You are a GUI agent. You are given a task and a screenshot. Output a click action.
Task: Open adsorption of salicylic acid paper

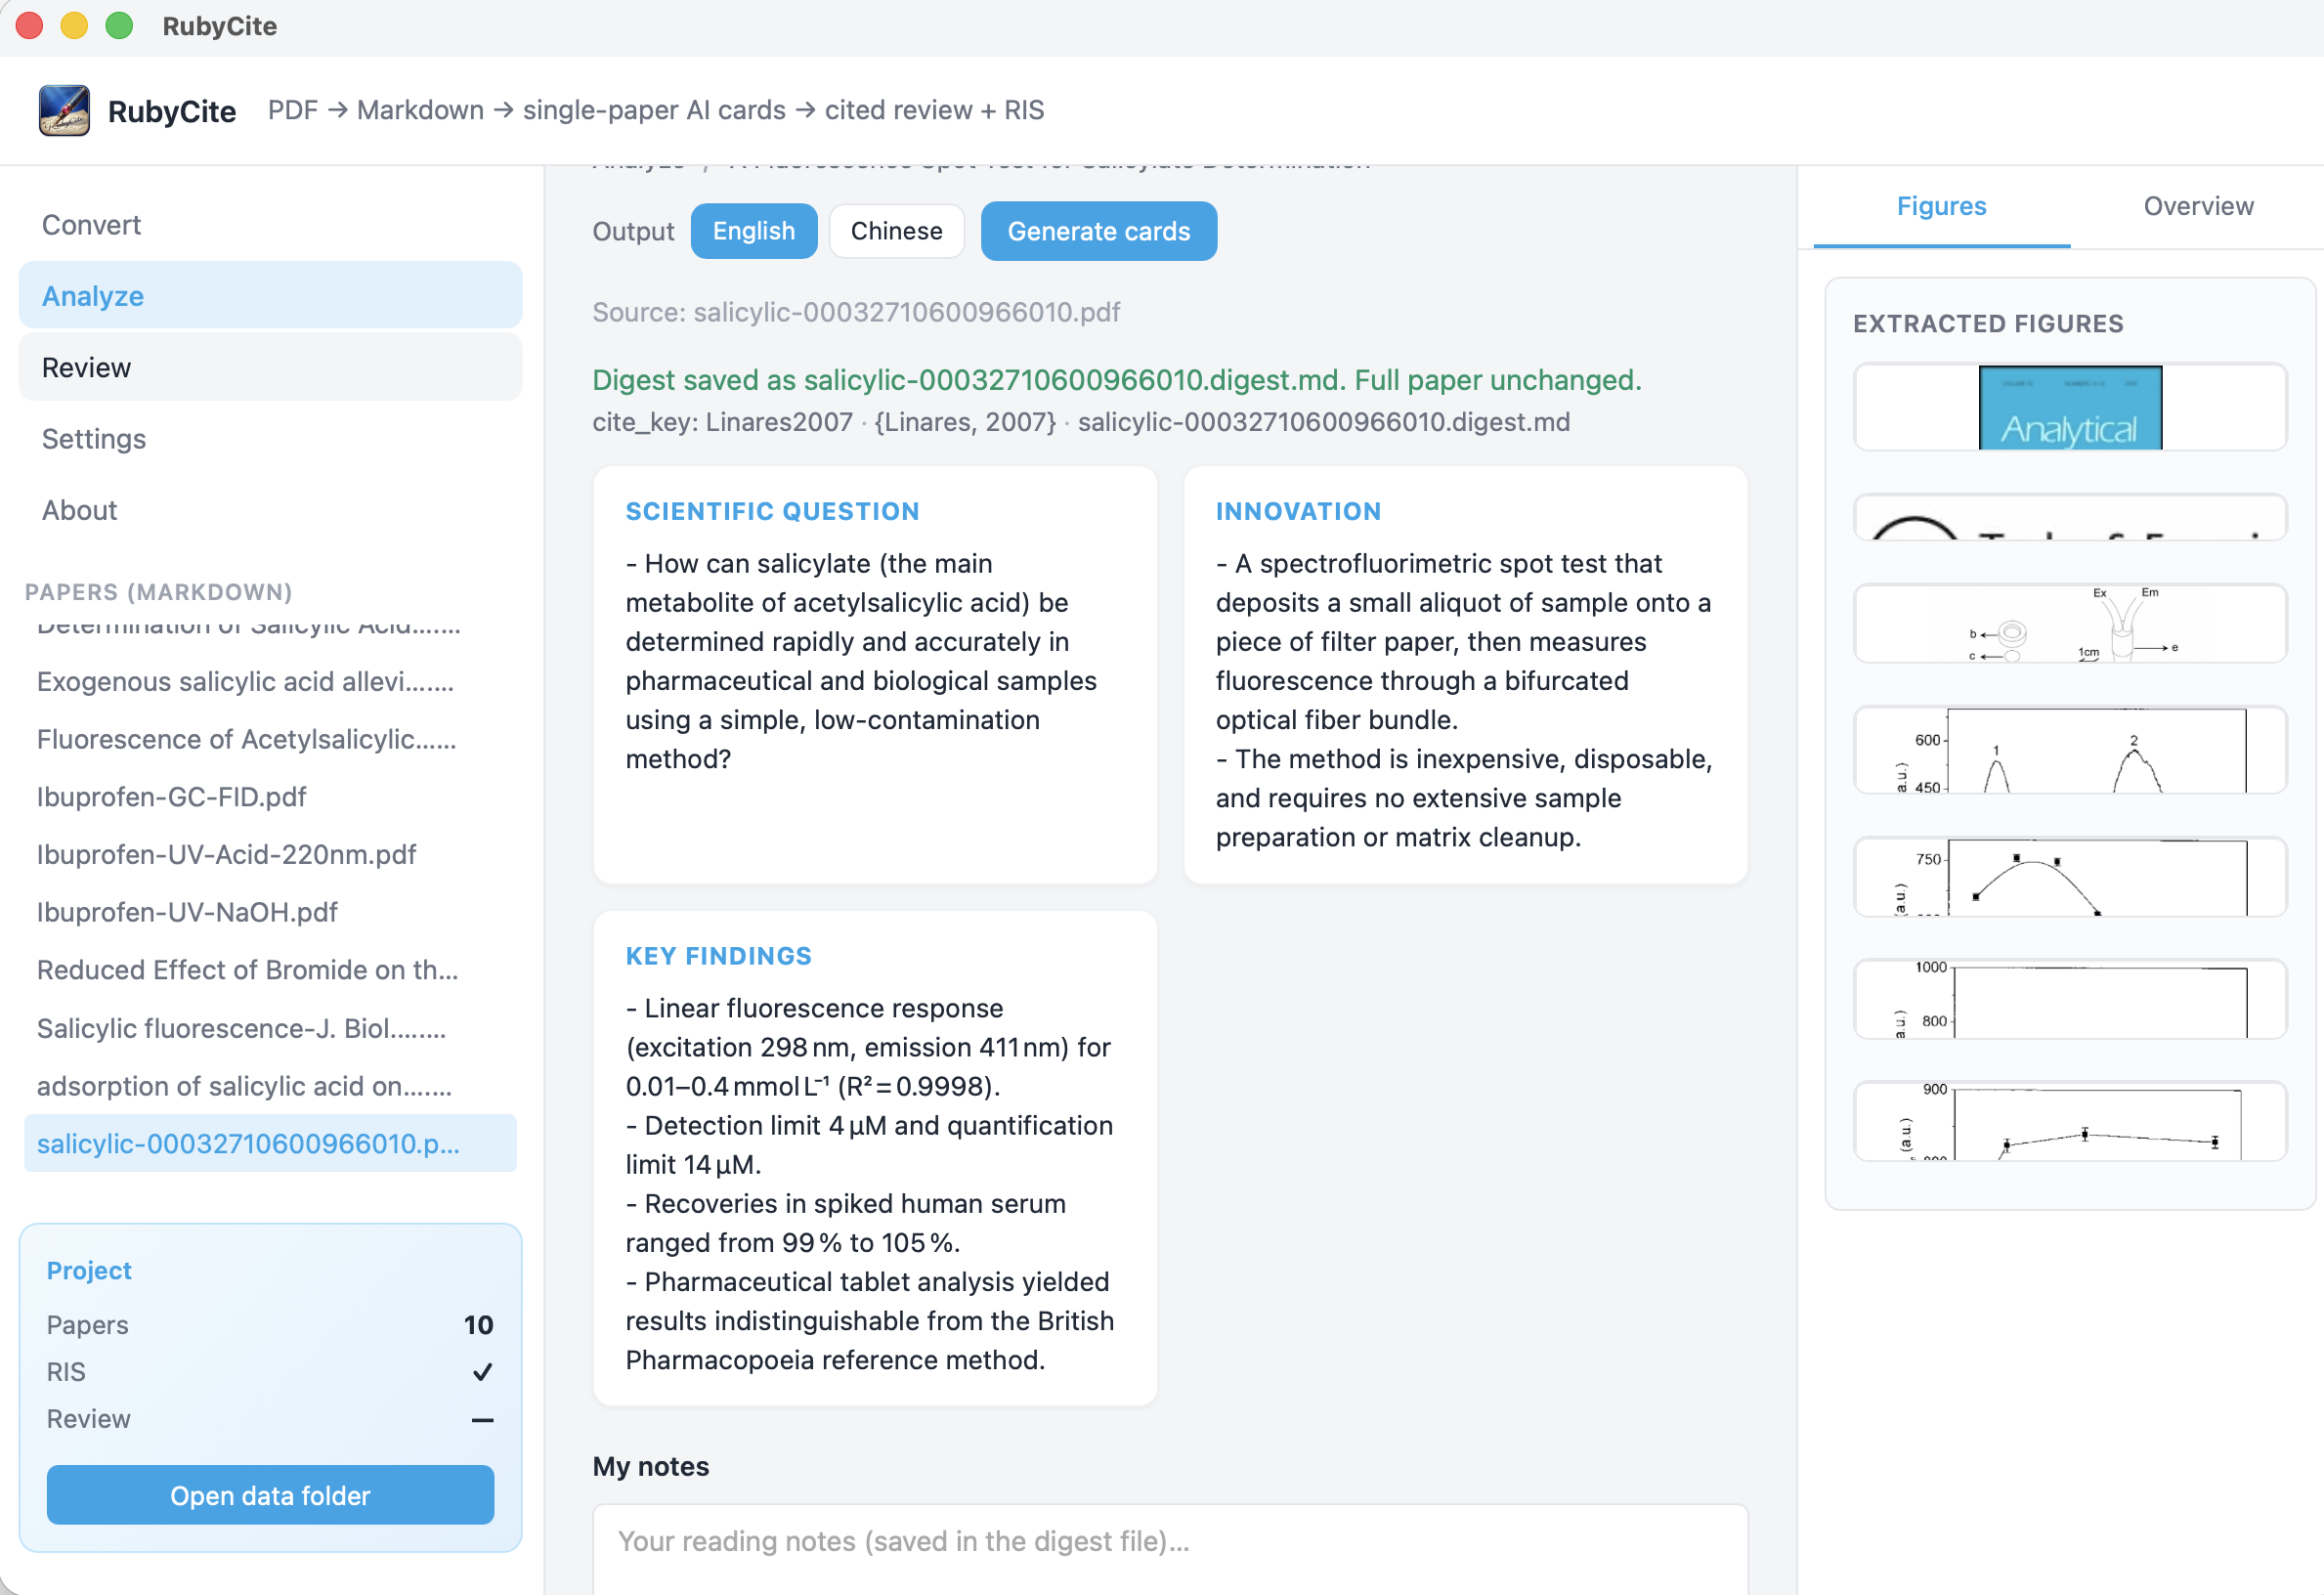coord(270,1086)
